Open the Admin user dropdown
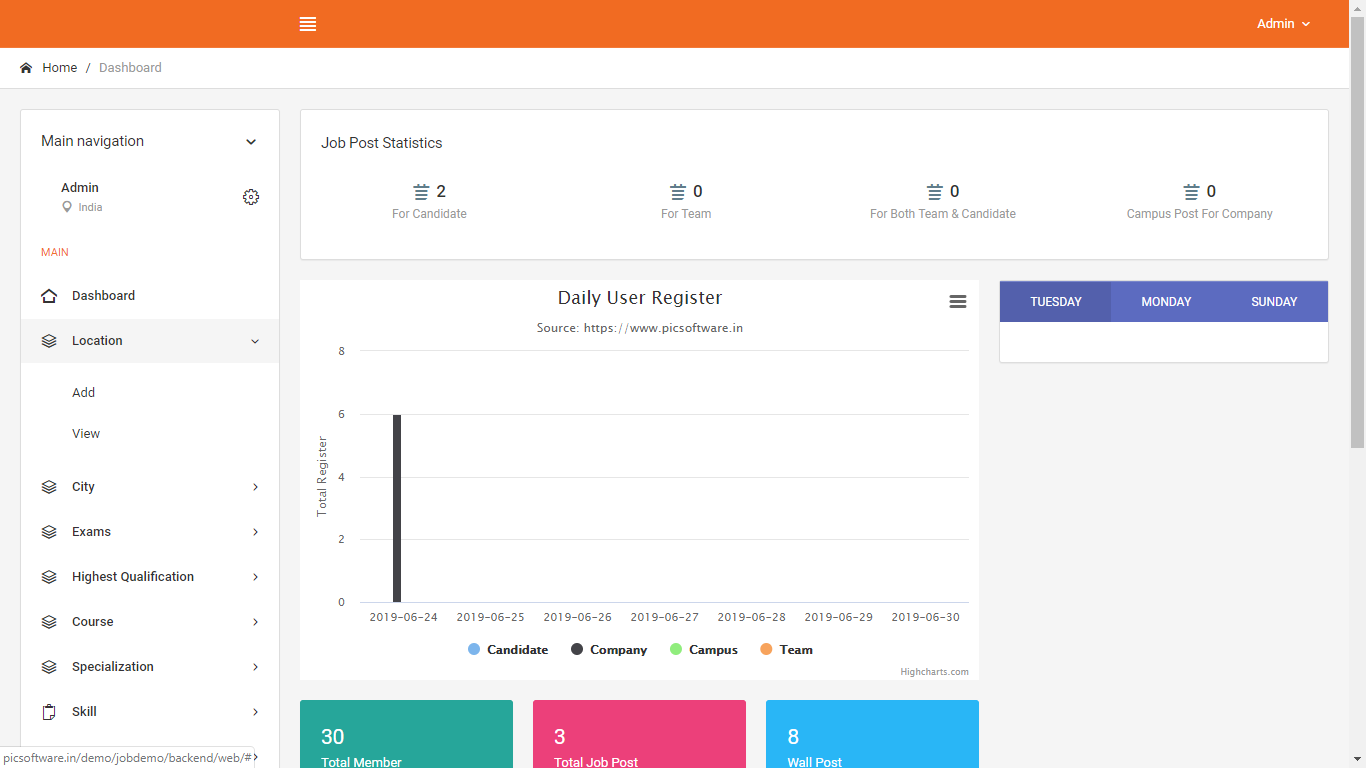The image size is (1366, 768). pos(1283,24)
